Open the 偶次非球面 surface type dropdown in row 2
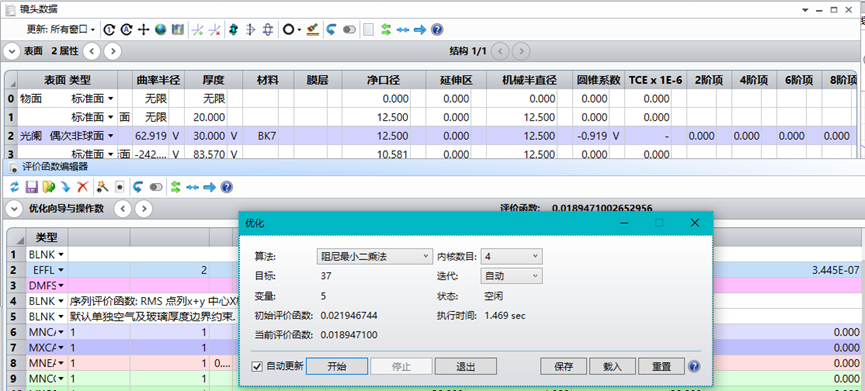Screen dimensions: 865x391 110,136
